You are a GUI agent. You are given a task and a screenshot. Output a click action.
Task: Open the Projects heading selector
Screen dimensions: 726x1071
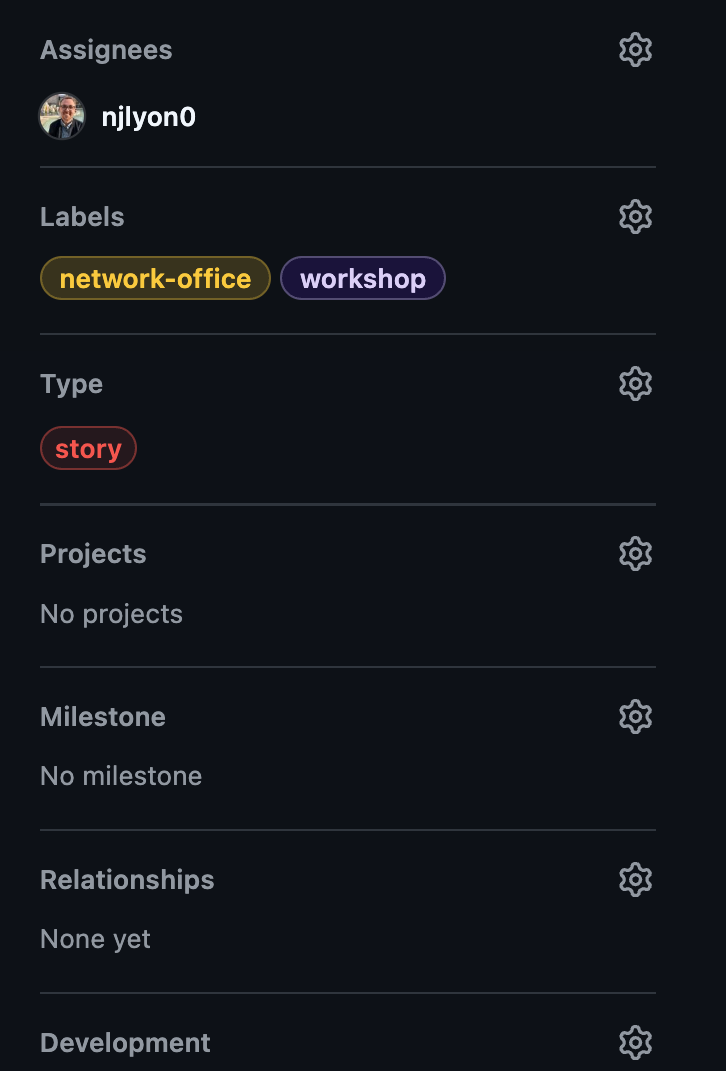pos(93,554)
